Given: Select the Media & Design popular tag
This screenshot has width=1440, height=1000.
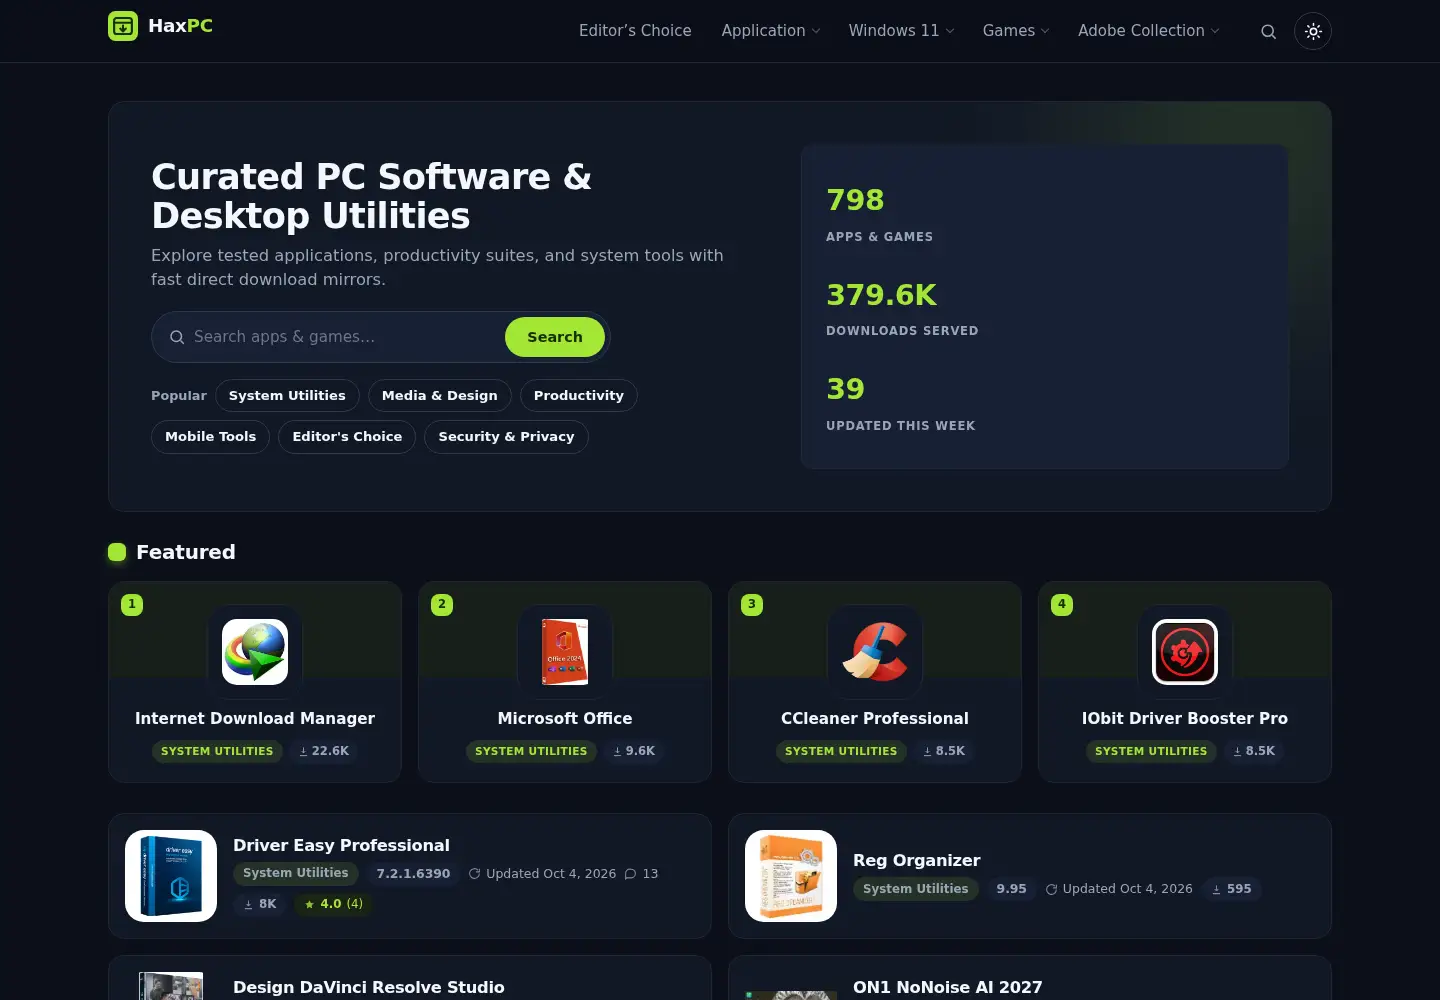Looking at the screenshot, I should point(440,396).
